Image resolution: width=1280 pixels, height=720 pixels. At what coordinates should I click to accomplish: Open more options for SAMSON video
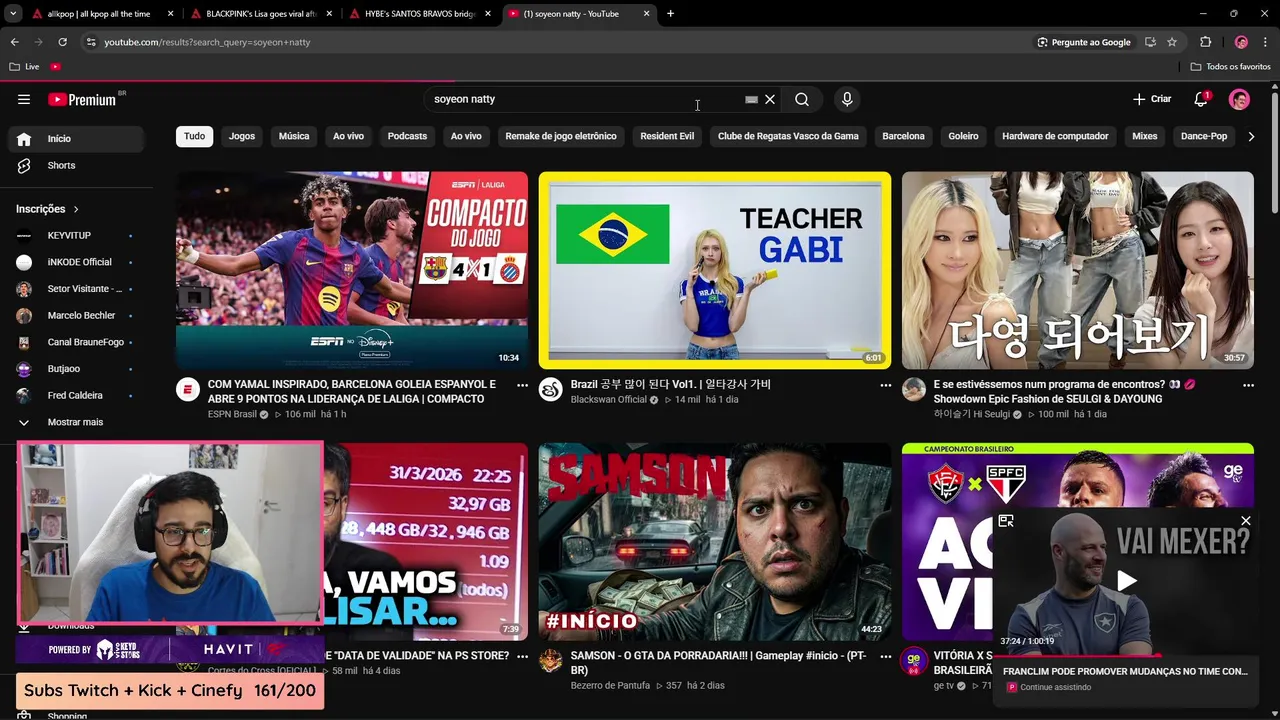coord(885,657)
